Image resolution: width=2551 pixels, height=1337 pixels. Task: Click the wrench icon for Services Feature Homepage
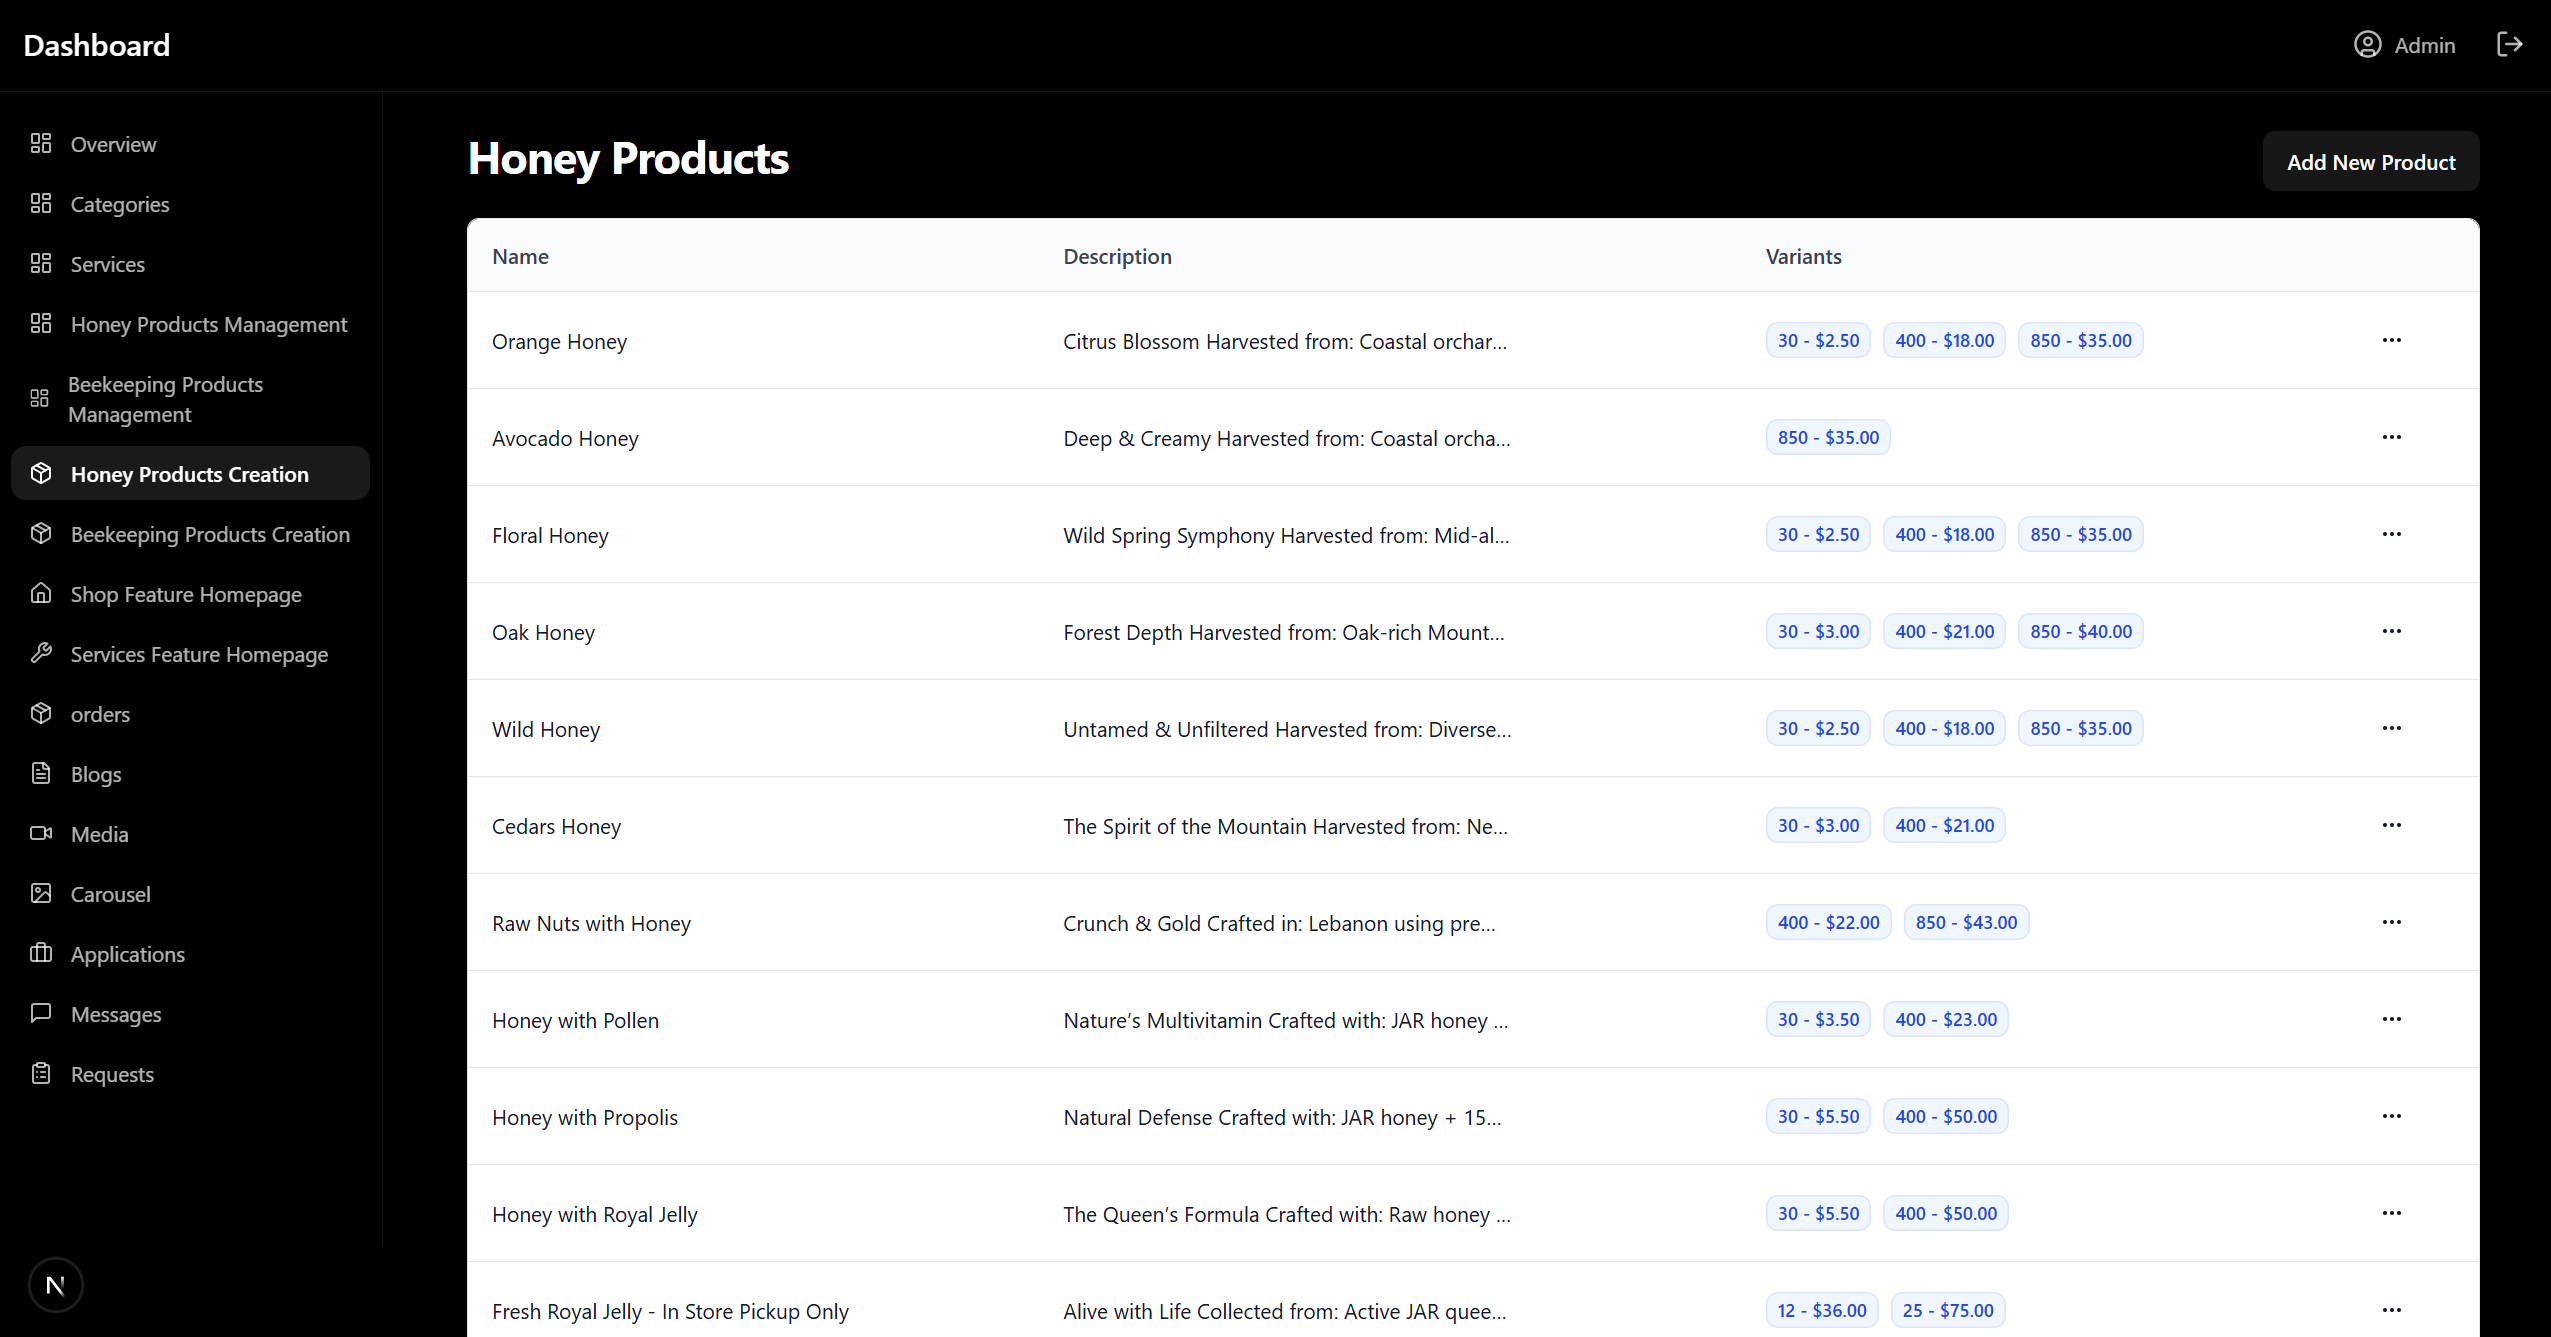pyautogui.click(x=41, y=653)
